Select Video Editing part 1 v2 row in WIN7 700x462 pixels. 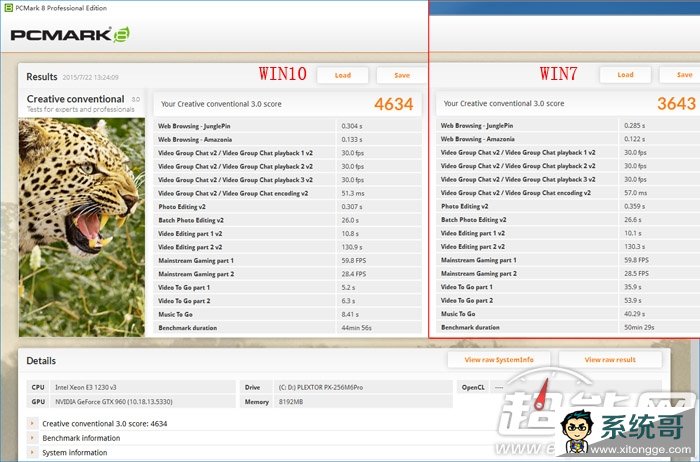[568, 233]
